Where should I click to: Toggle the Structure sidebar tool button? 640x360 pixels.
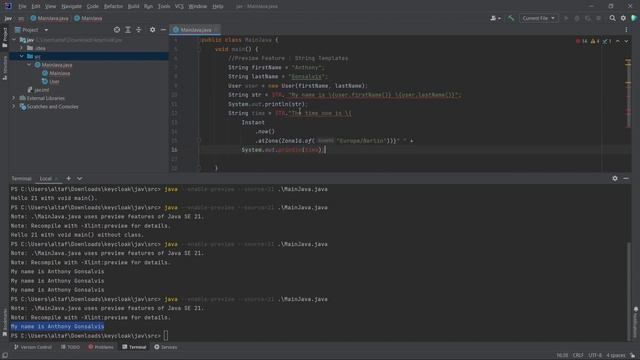click(x=5, y=67)
